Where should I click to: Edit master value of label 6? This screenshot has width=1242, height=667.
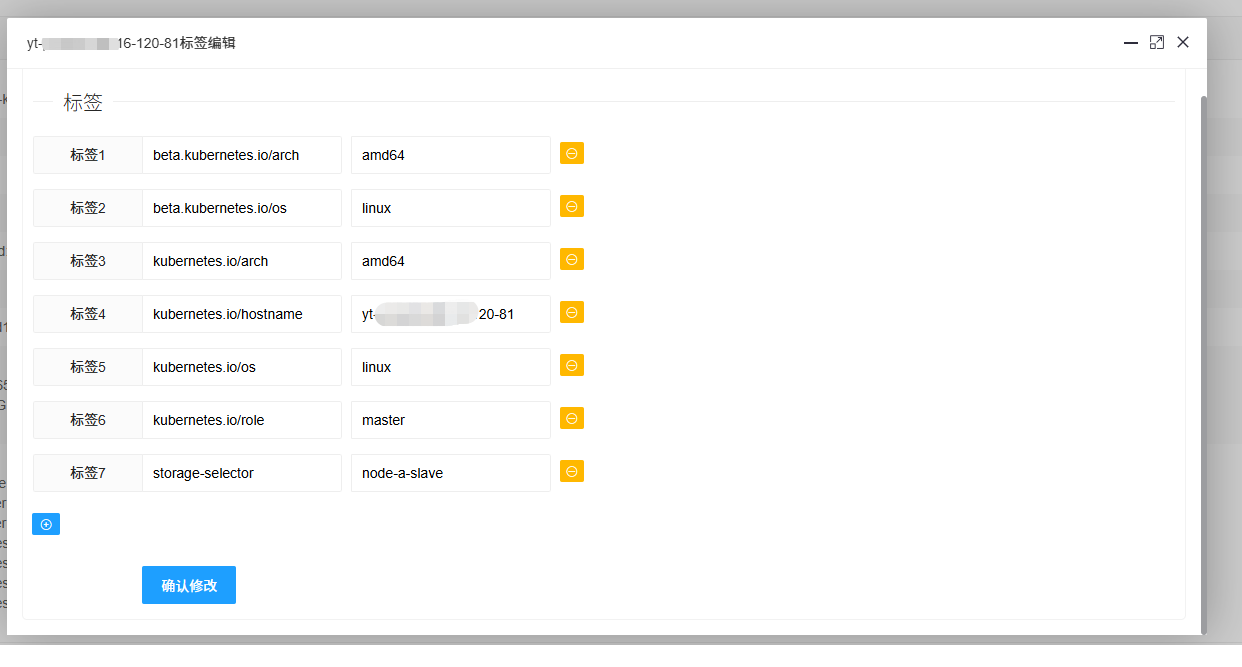(451, 420)
